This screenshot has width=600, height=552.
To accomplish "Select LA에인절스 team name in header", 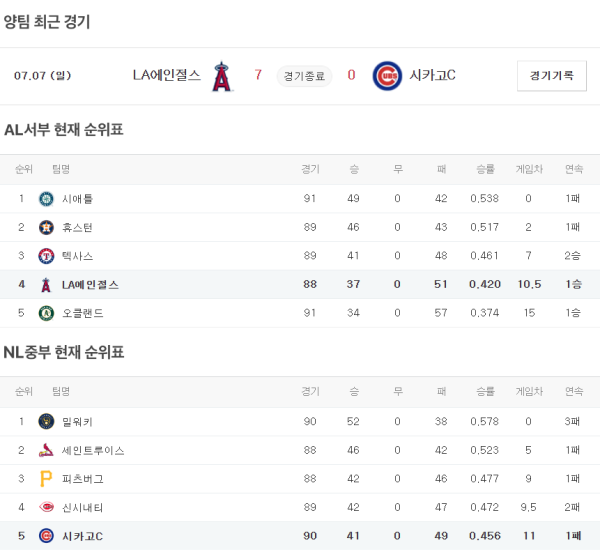I will [166, 75].
